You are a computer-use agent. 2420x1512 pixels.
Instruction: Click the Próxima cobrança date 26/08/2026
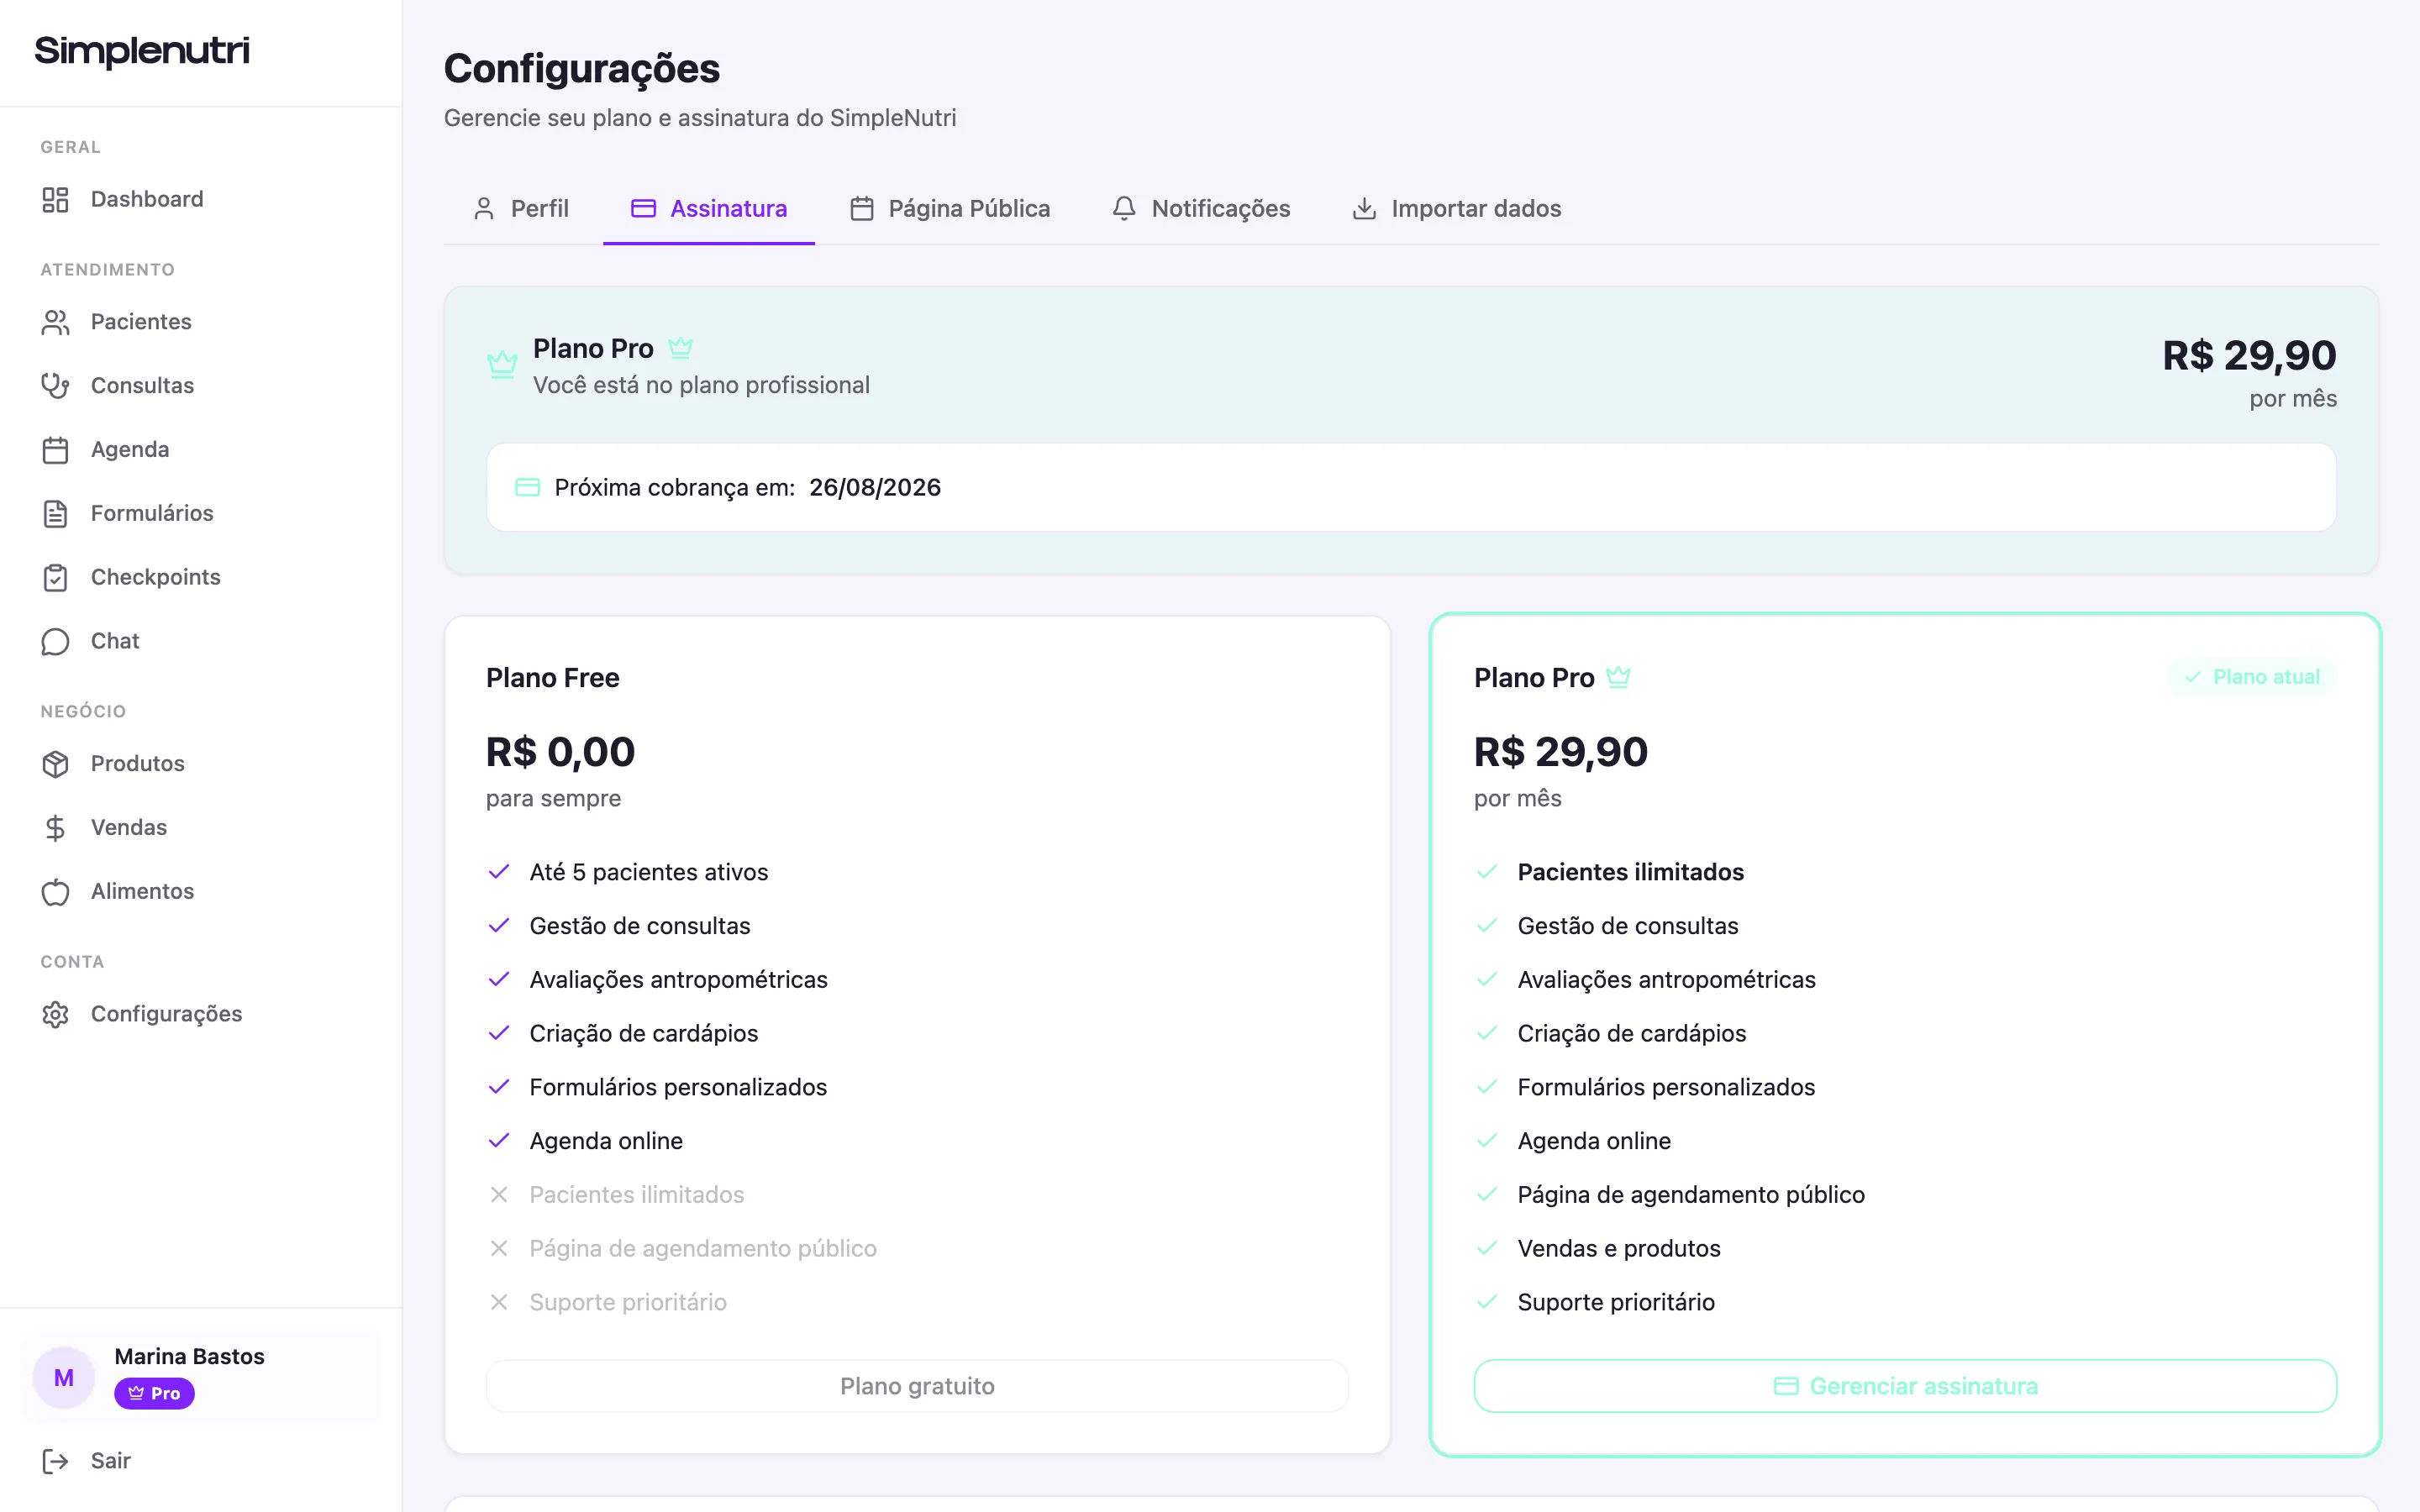tap(875, 487)
